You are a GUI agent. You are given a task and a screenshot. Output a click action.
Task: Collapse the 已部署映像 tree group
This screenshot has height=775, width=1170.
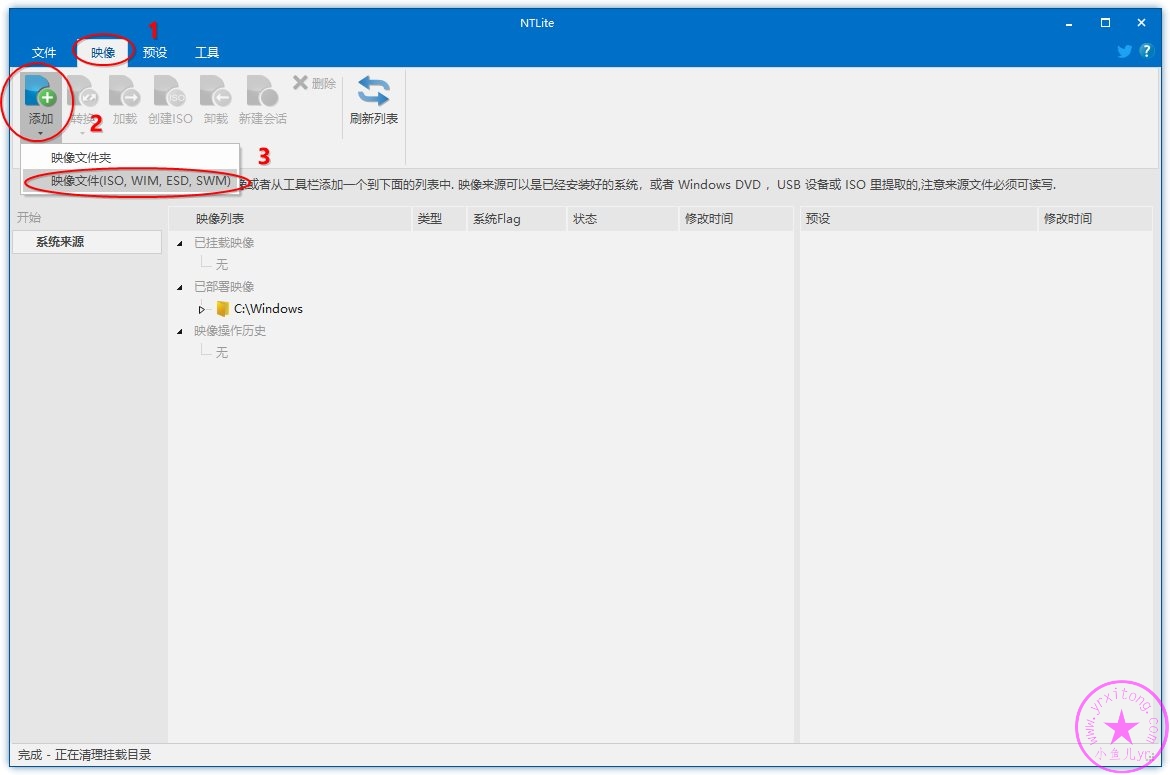tap(180, 287)
